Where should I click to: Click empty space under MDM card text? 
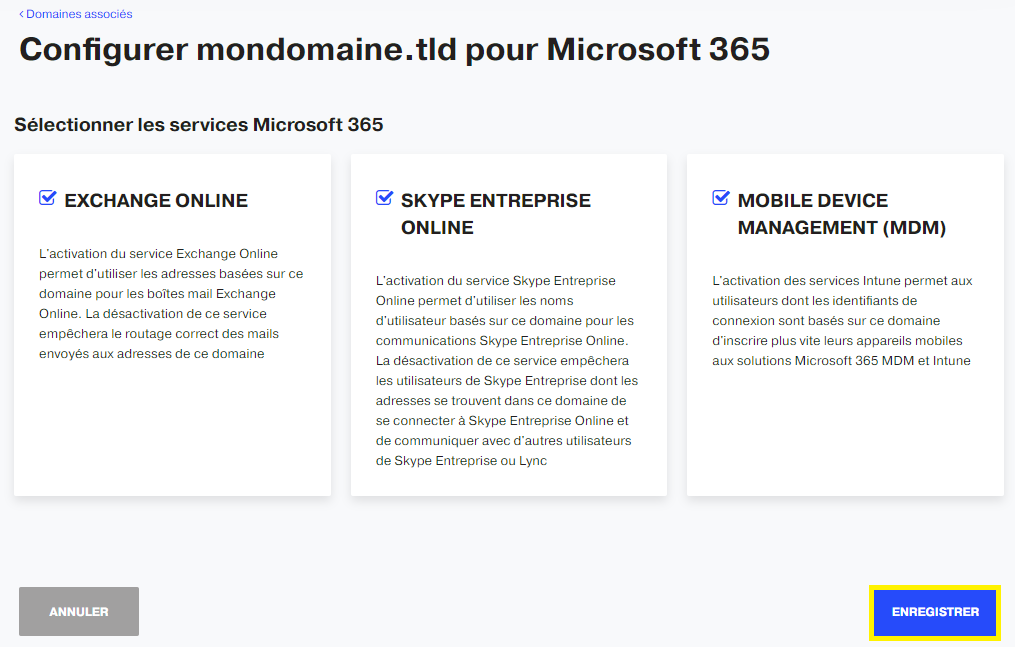click(x=845, y=433)
